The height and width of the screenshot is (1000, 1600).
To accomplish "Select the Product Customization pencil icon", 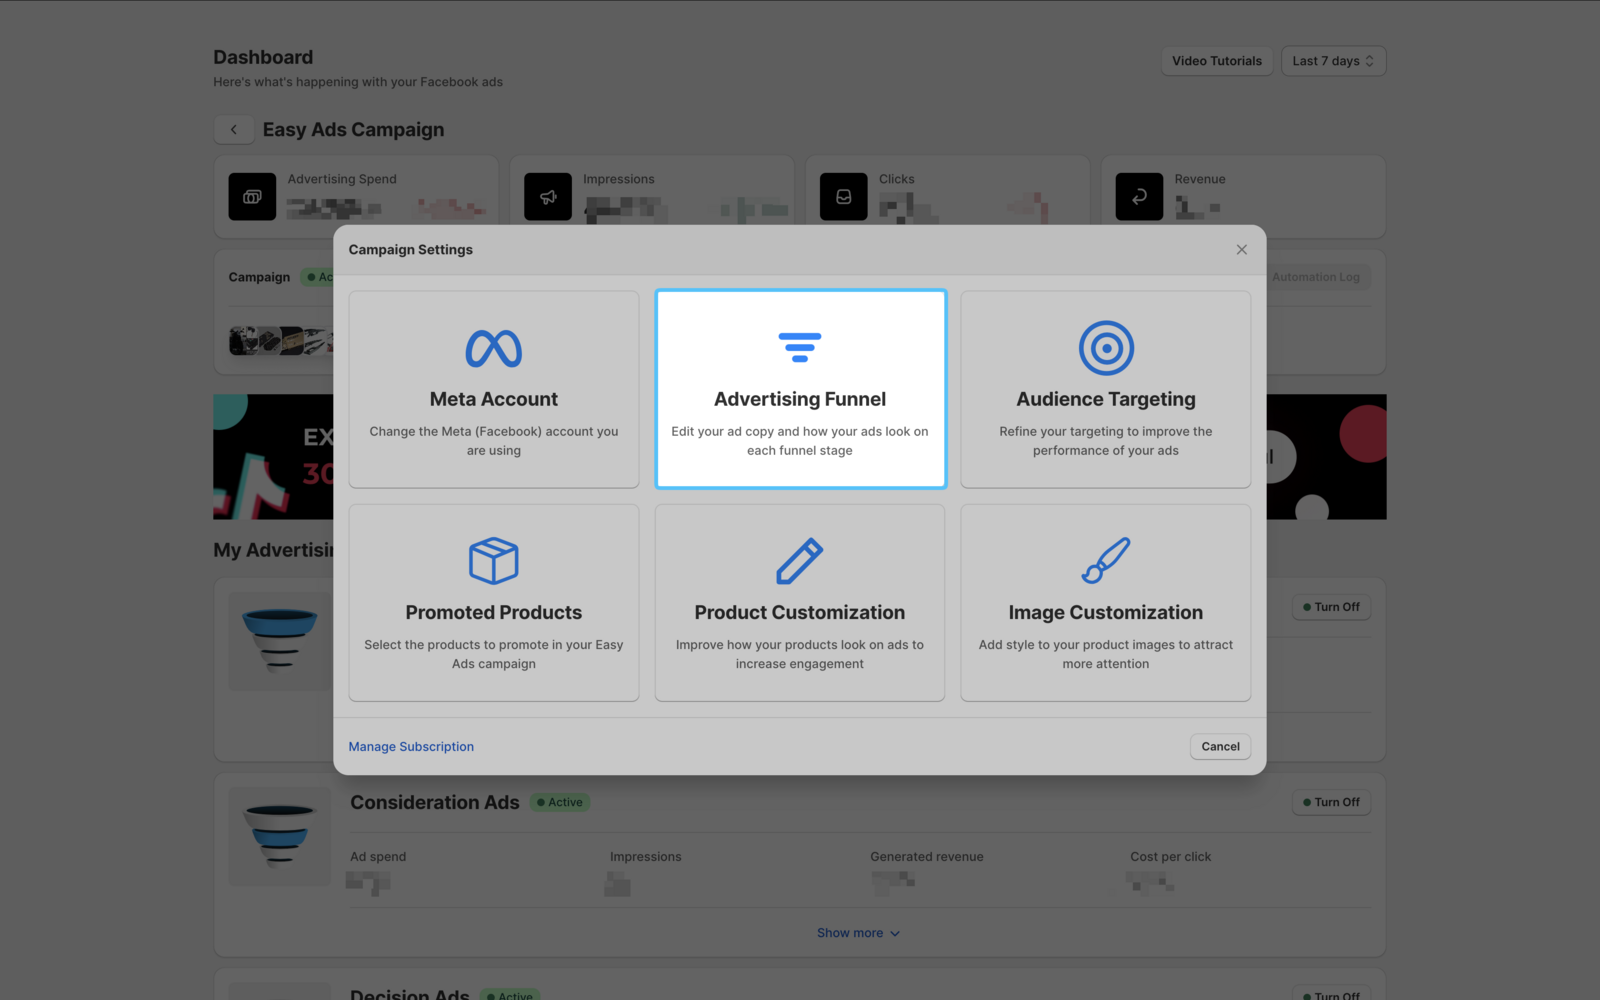I will 799,561.
